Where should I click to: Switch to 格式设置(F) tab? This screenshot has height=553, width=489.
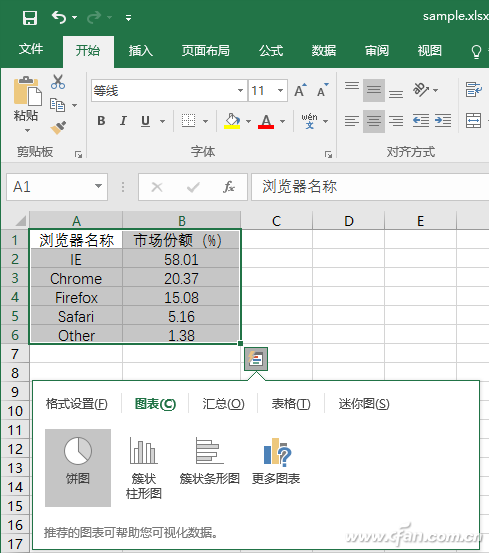(77, 403)
